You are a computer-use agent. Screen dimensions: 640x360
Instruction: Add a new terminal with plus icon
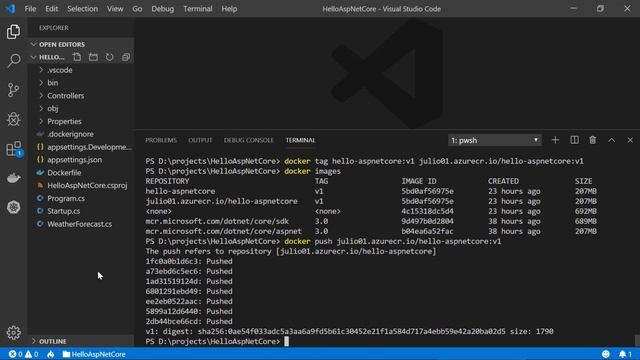(x=555, y=140)
